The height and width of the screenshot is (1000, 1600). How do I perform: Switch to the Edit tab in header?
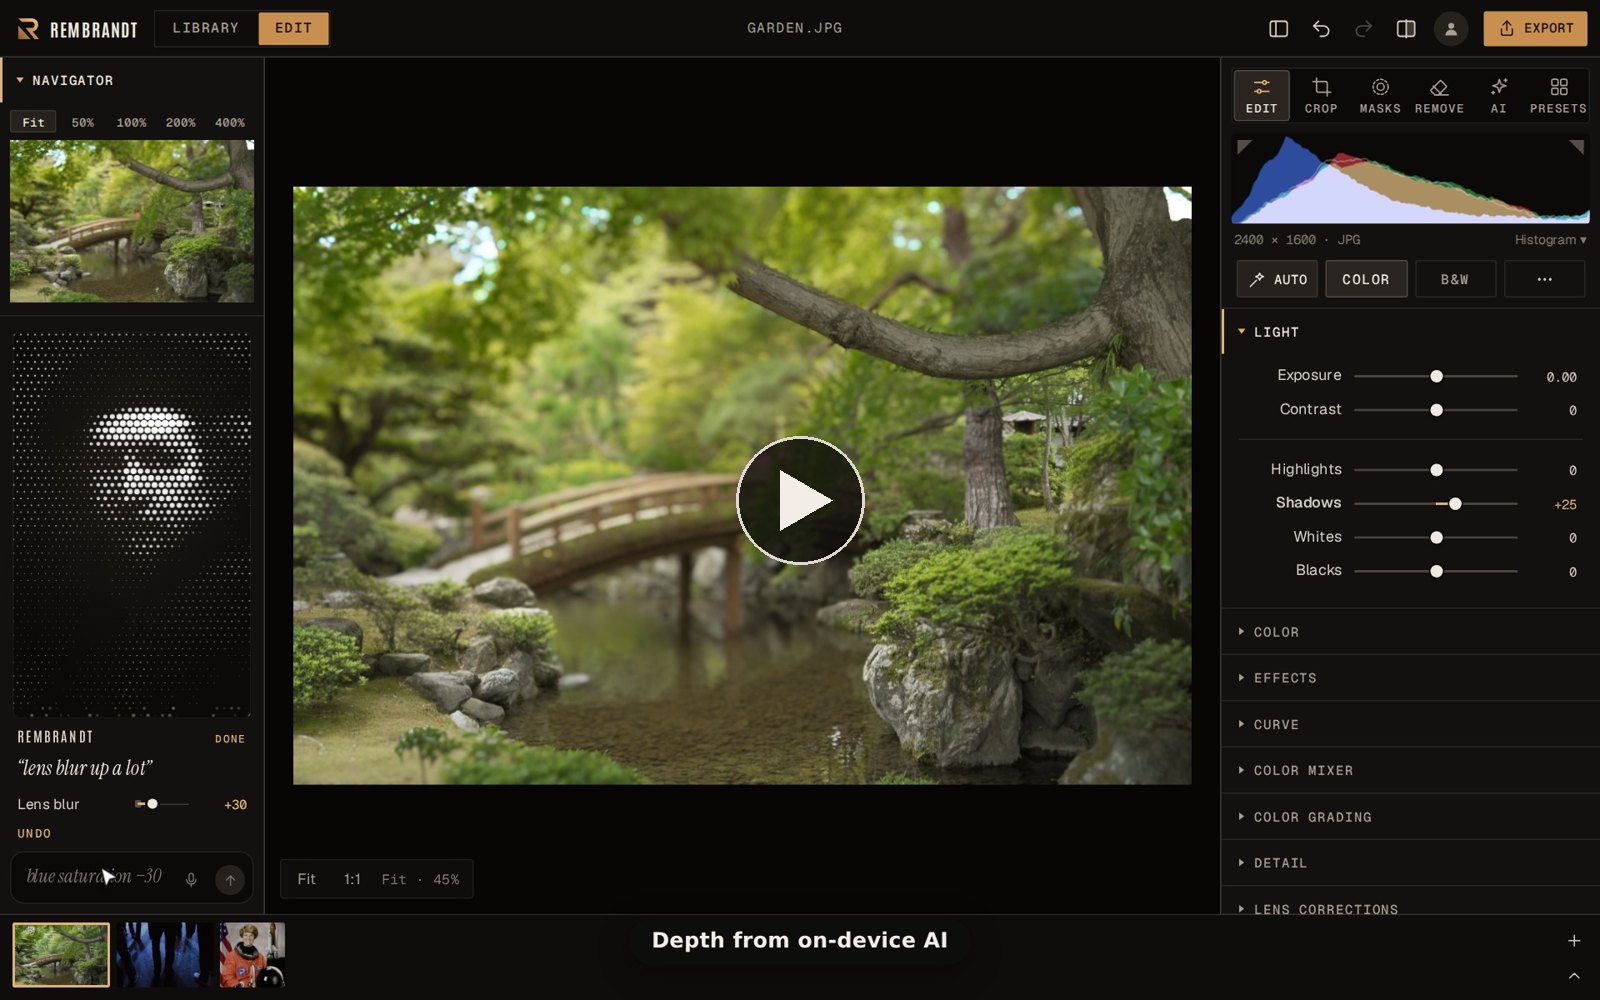click(x=293, y=28)
